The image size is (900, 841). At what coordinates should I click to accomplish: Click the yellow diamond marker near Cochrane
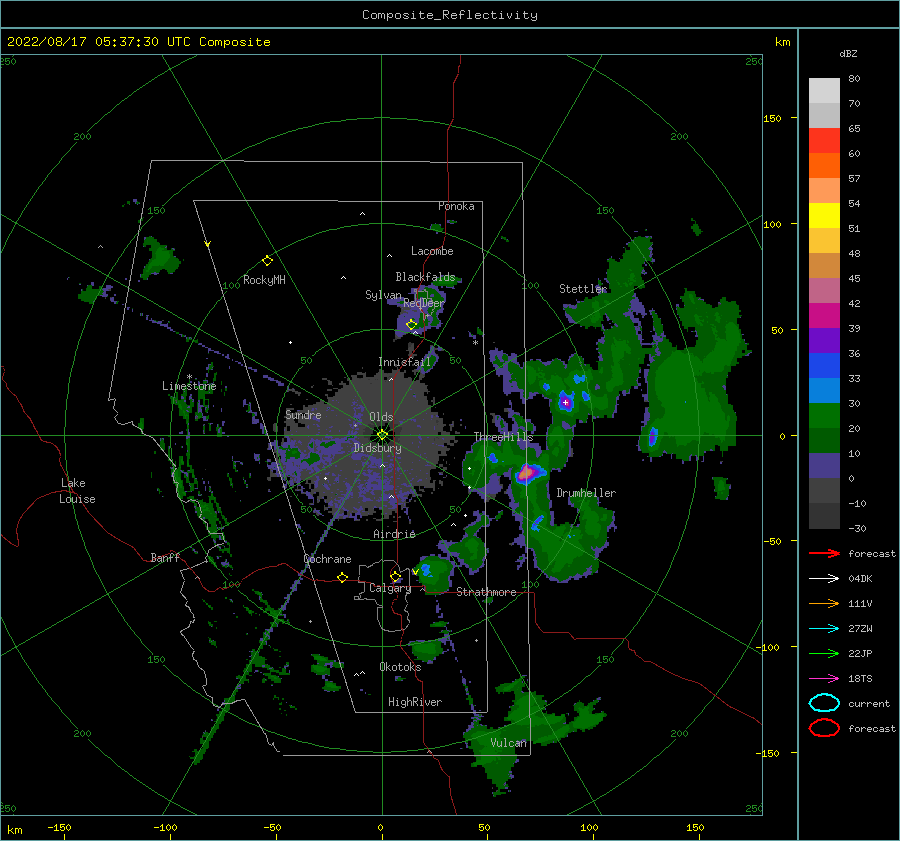pyautogui.click(x=342, y=577)
